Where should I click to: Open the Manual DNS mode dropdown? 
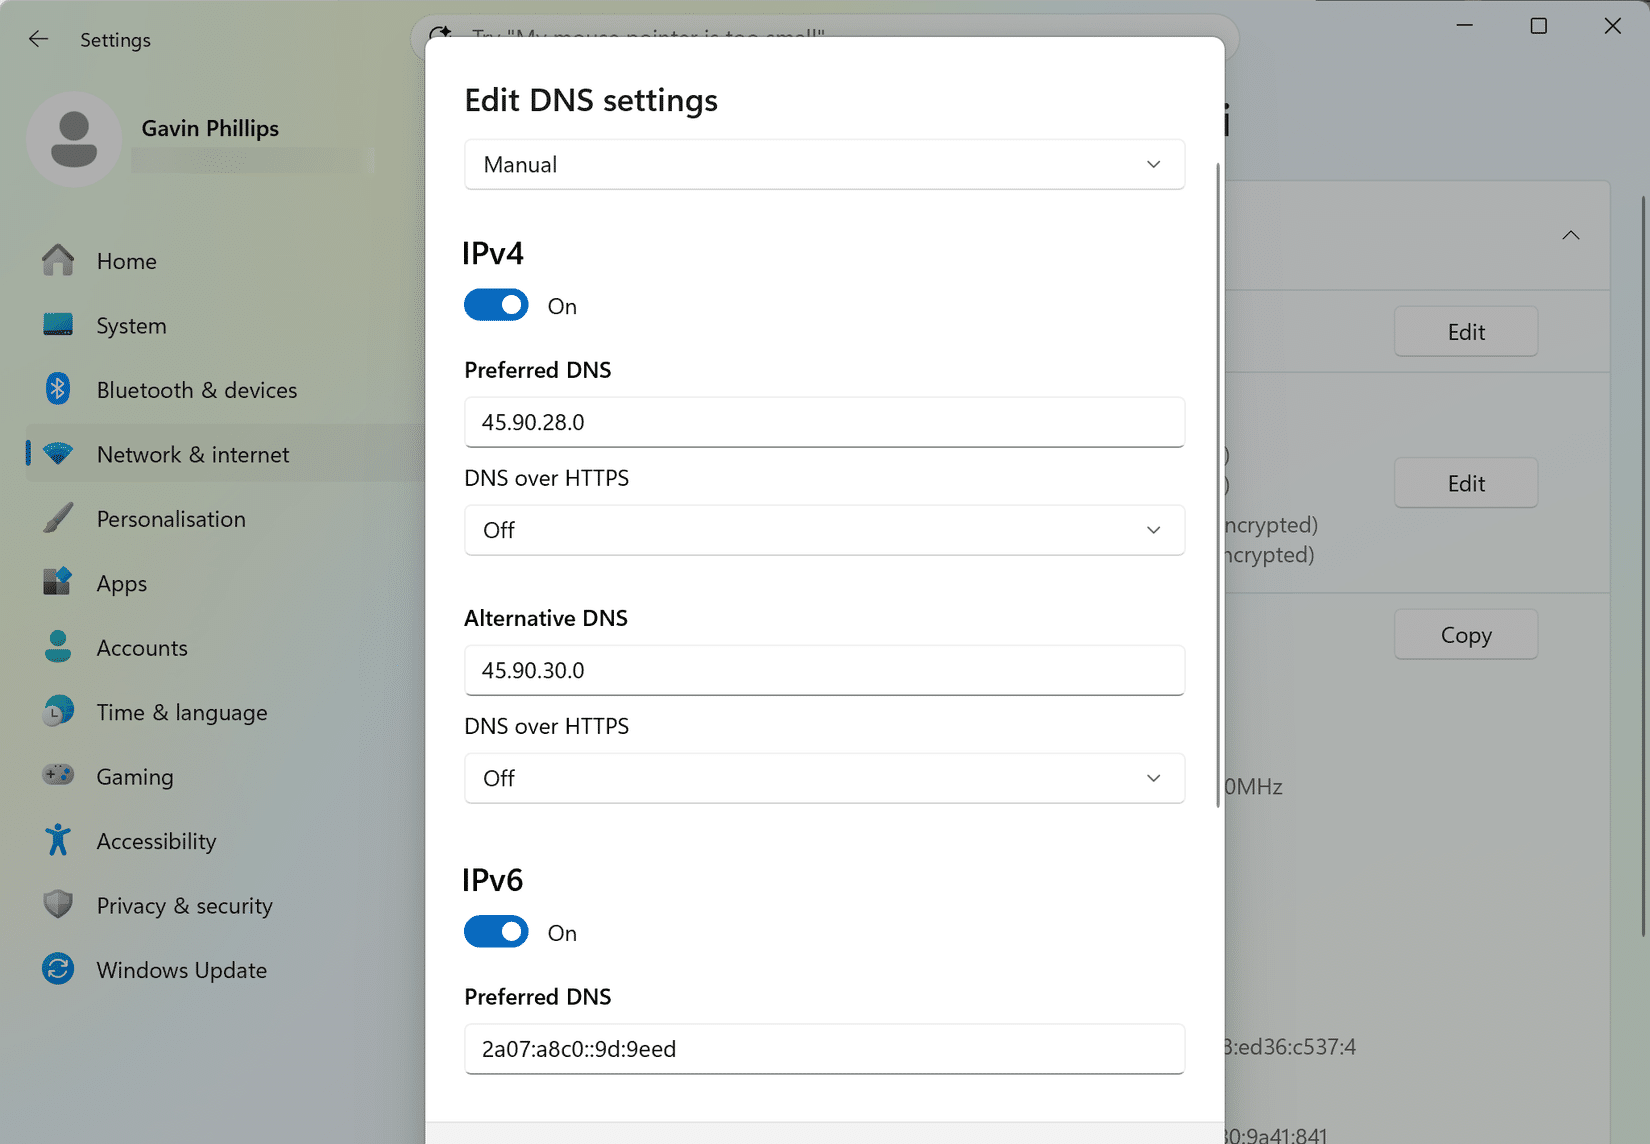click(x=824, y=164)
